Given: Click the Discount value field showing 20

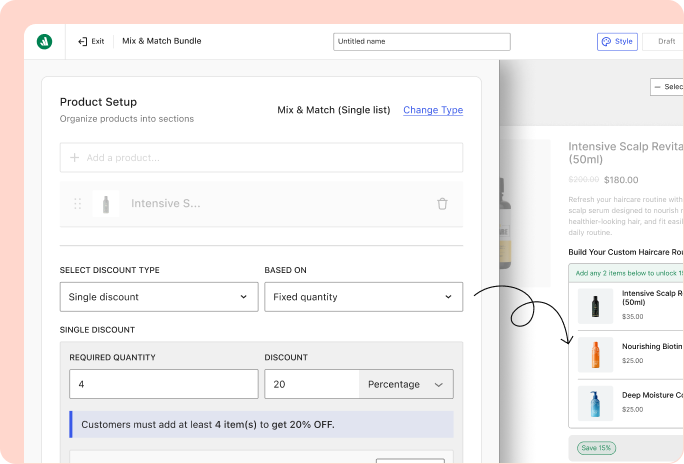Looking at the screenshot, I should click(311, 384).
